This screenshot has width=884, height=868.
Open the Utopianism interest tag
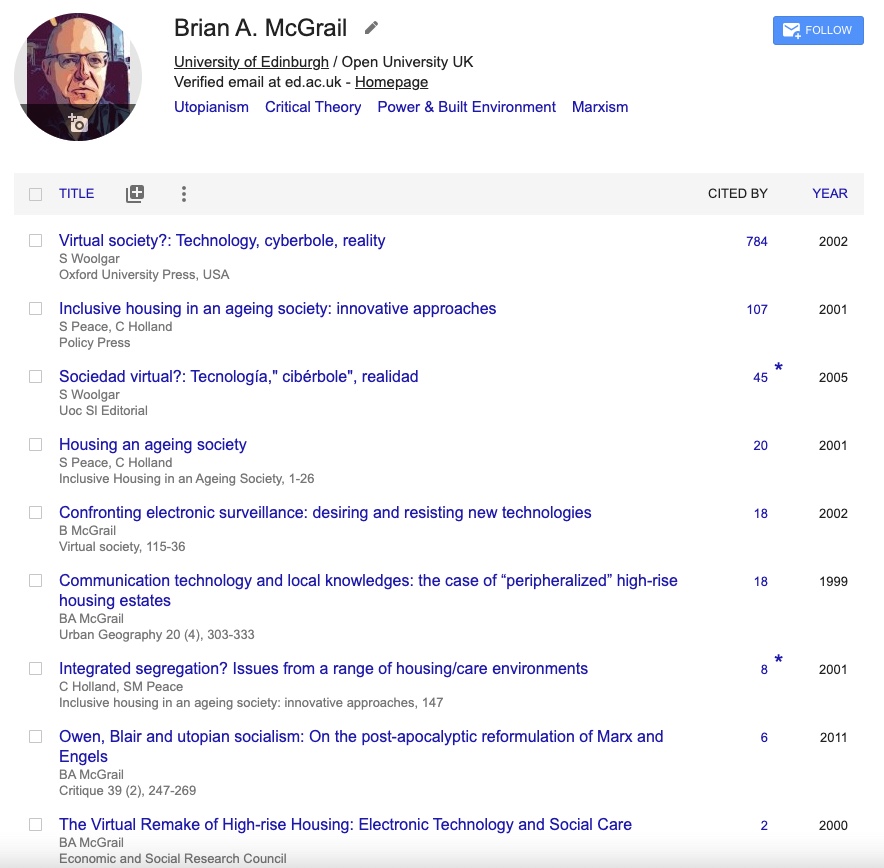(x=211, y=107)
